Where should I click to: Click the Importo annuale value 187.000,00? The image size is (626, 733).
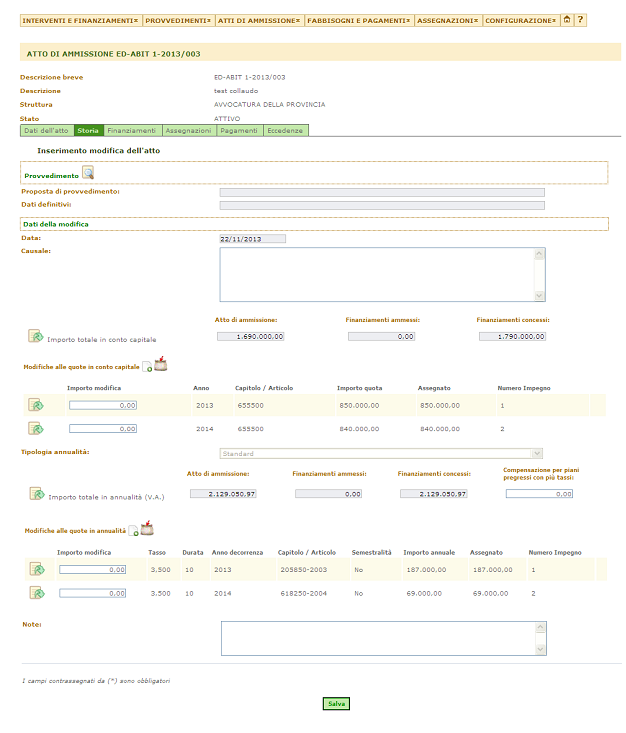[x=426, y=569]
